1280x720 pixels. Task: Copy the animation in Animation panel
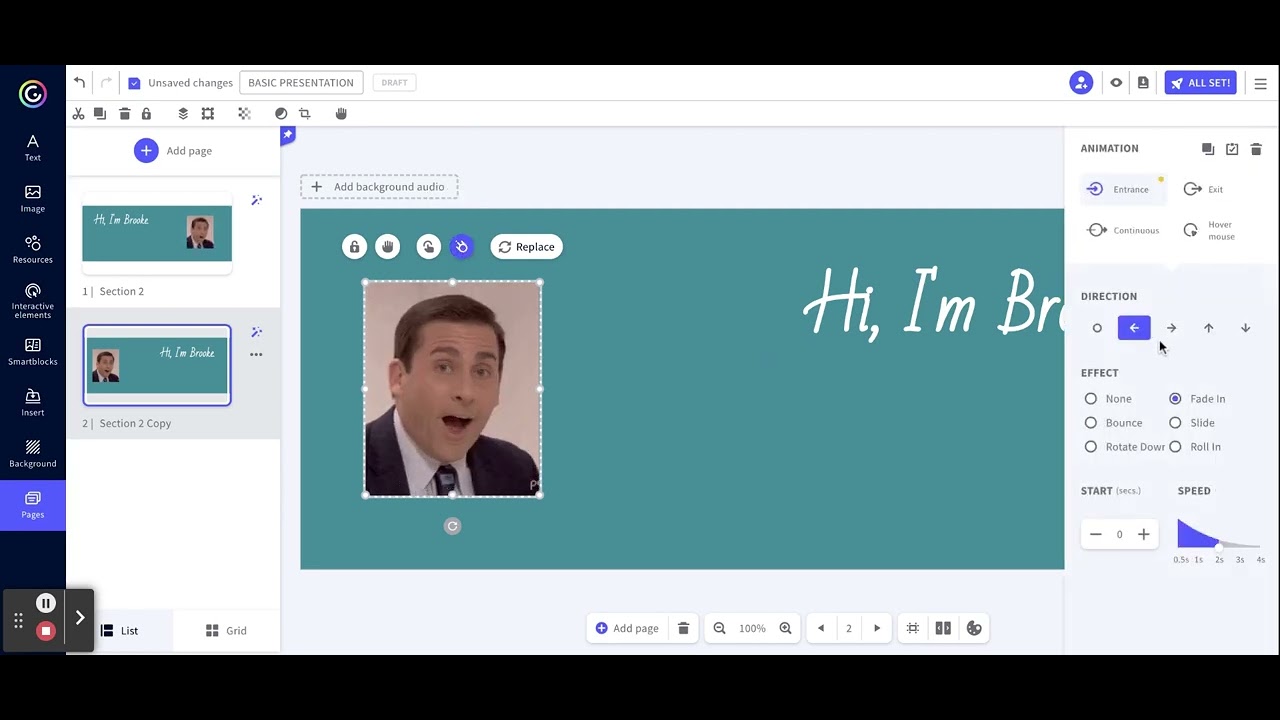coord(1208,149)
